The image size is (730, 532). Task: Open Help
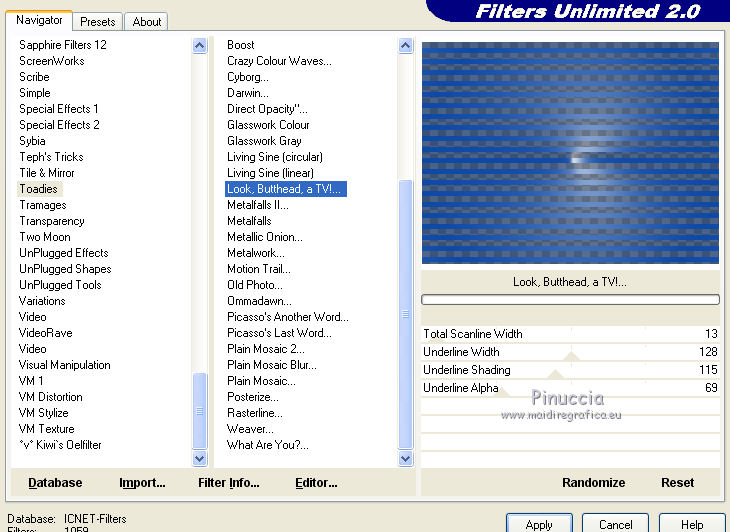point(692,524)
